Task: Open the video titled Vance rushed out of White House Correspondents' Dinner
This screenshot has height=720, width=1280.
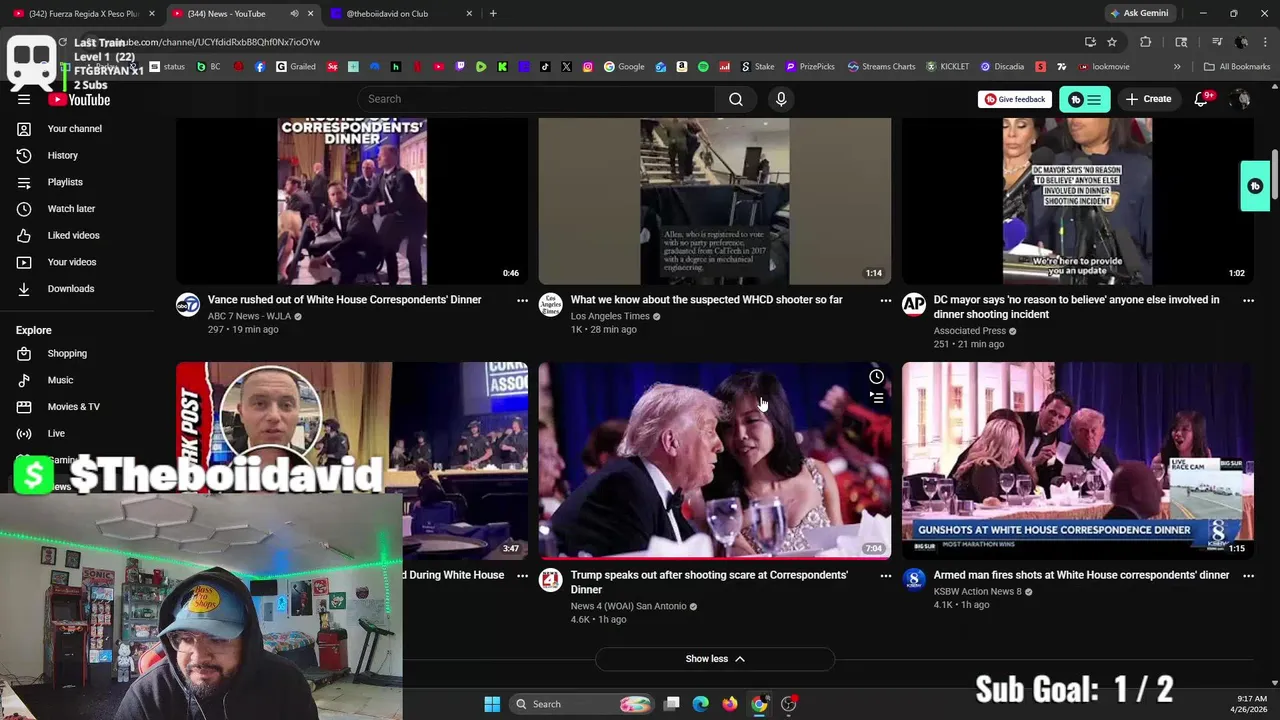Action: [x=344, y=300]
